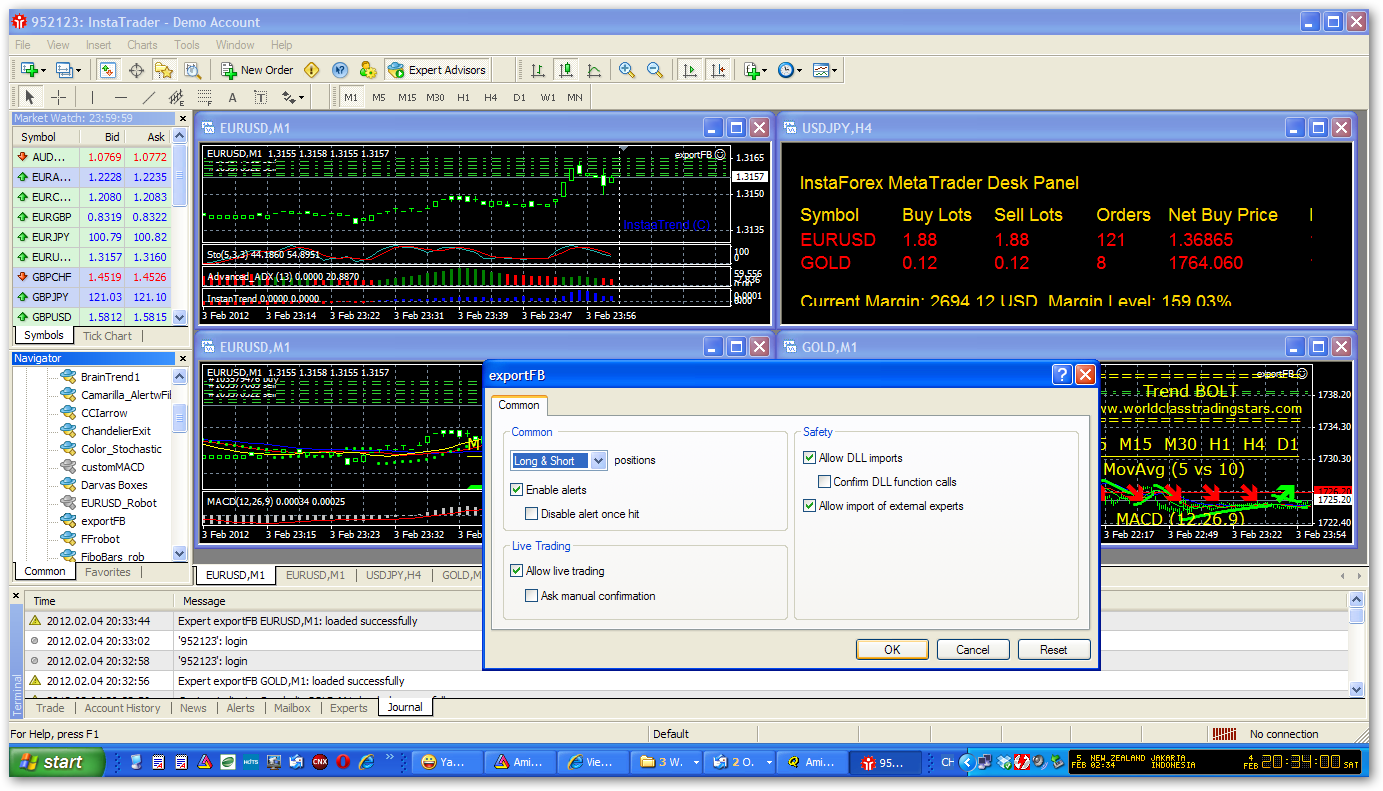This screenshot has height=791, width=1383.
Task: Click the Navigator panel vertical scrollbar
Action: click(x=180, y=465)
